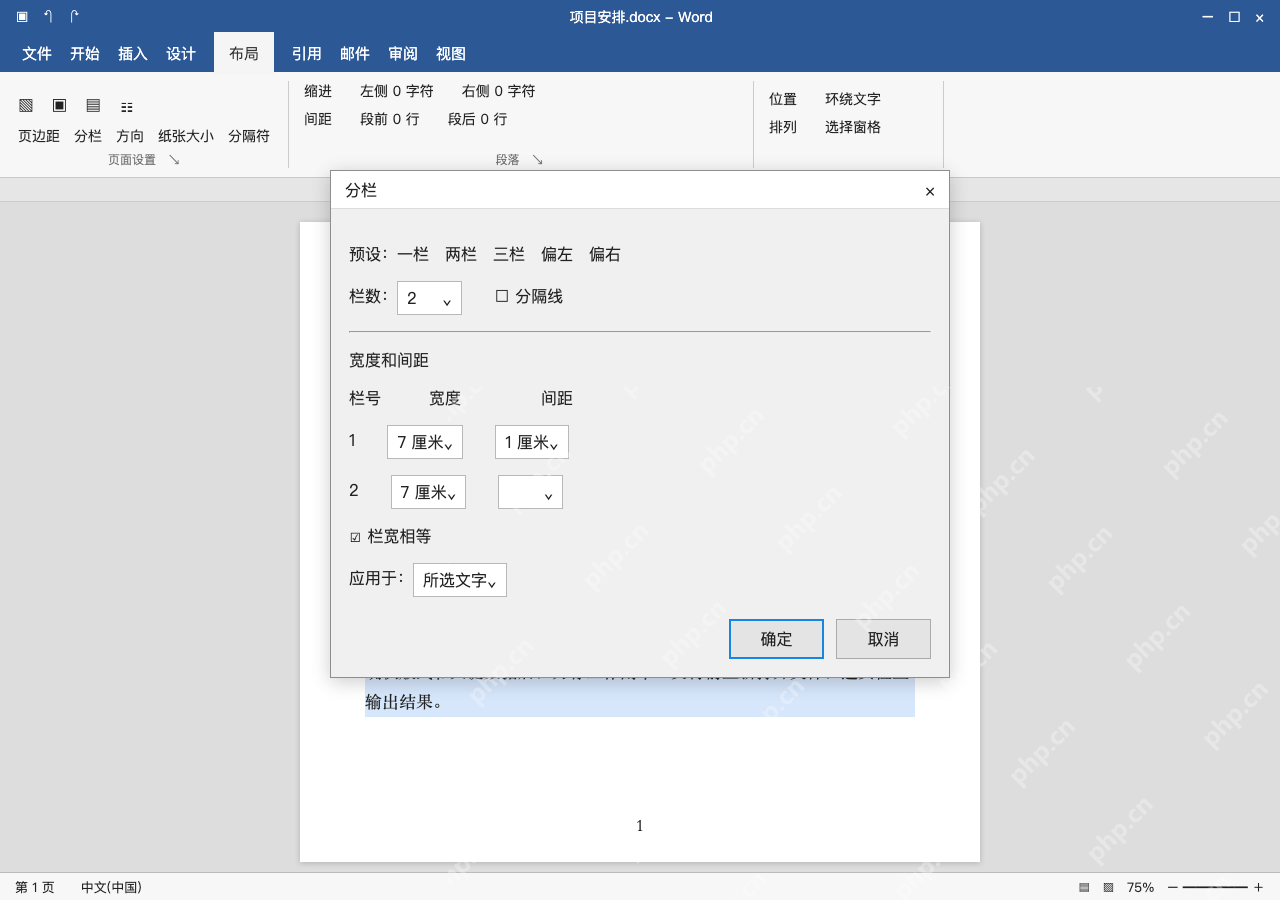
Task: Open the column 2 width dropdown
Action: pyautogui.click(x=428, y=492)
